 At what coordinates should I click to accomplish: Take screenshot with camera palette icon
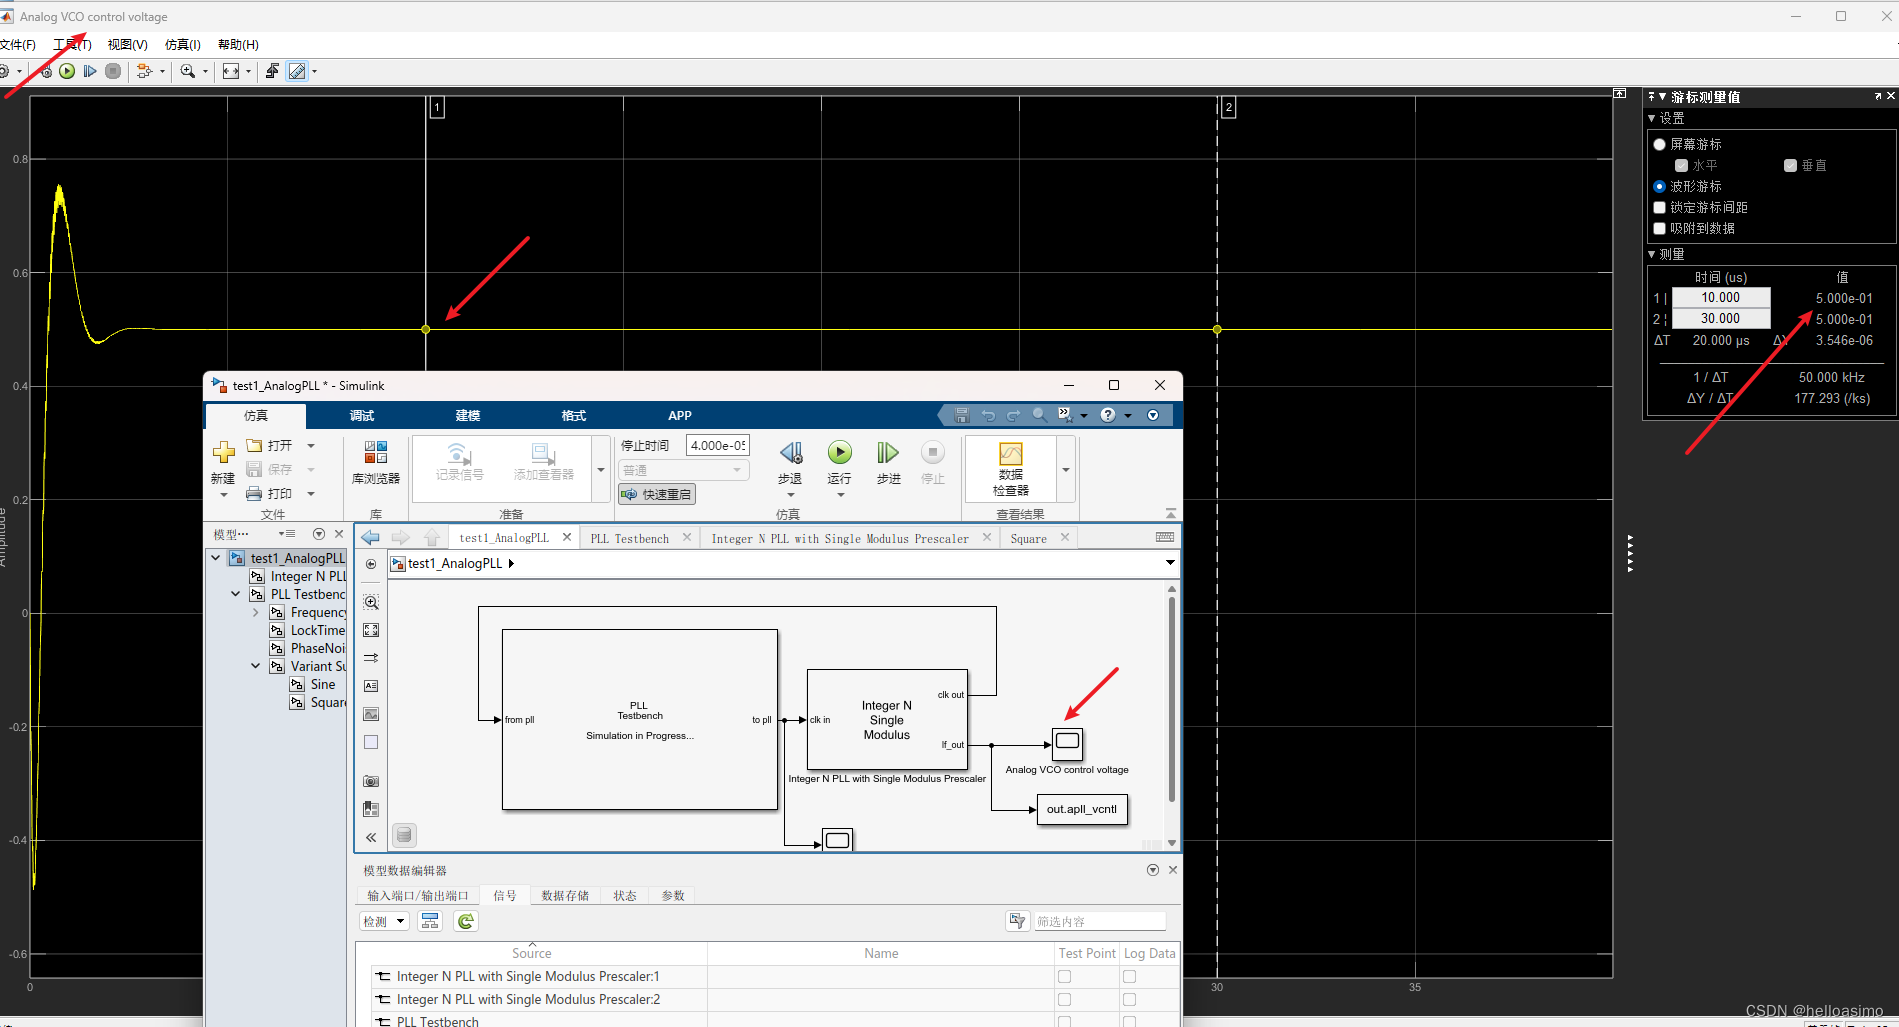(x=371, y=781)
